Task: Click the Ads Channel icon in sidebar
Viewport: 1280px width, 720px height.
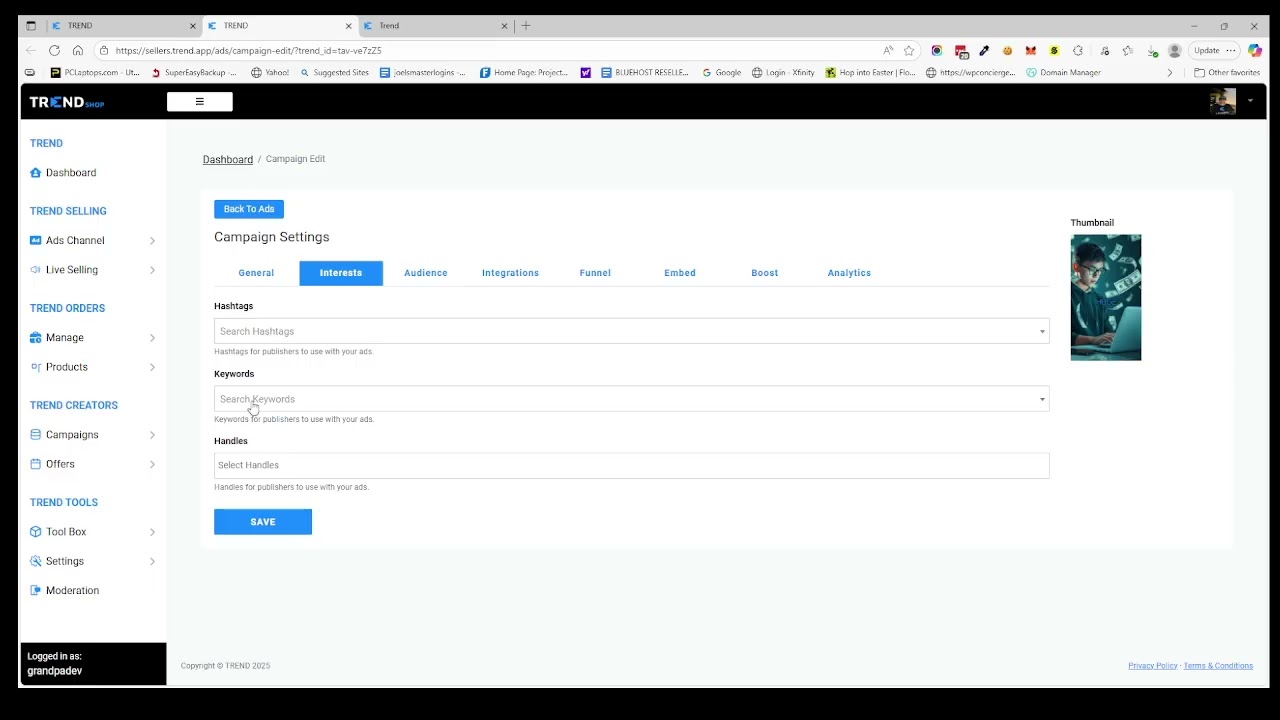Action: click(36, 240)
